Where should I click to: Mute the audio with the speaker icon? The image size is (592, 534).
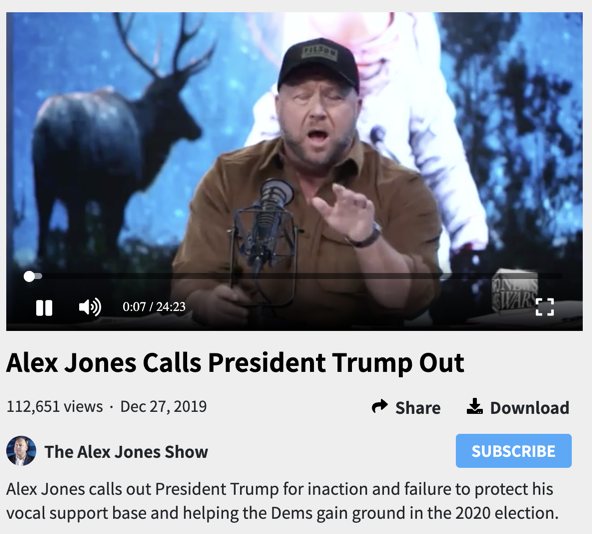coord(90,307)
